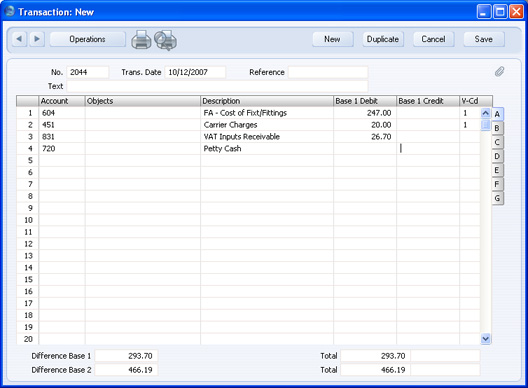Viewport: 528px width, 388px height.
Task: Click the New button
Action: (333, 39)
